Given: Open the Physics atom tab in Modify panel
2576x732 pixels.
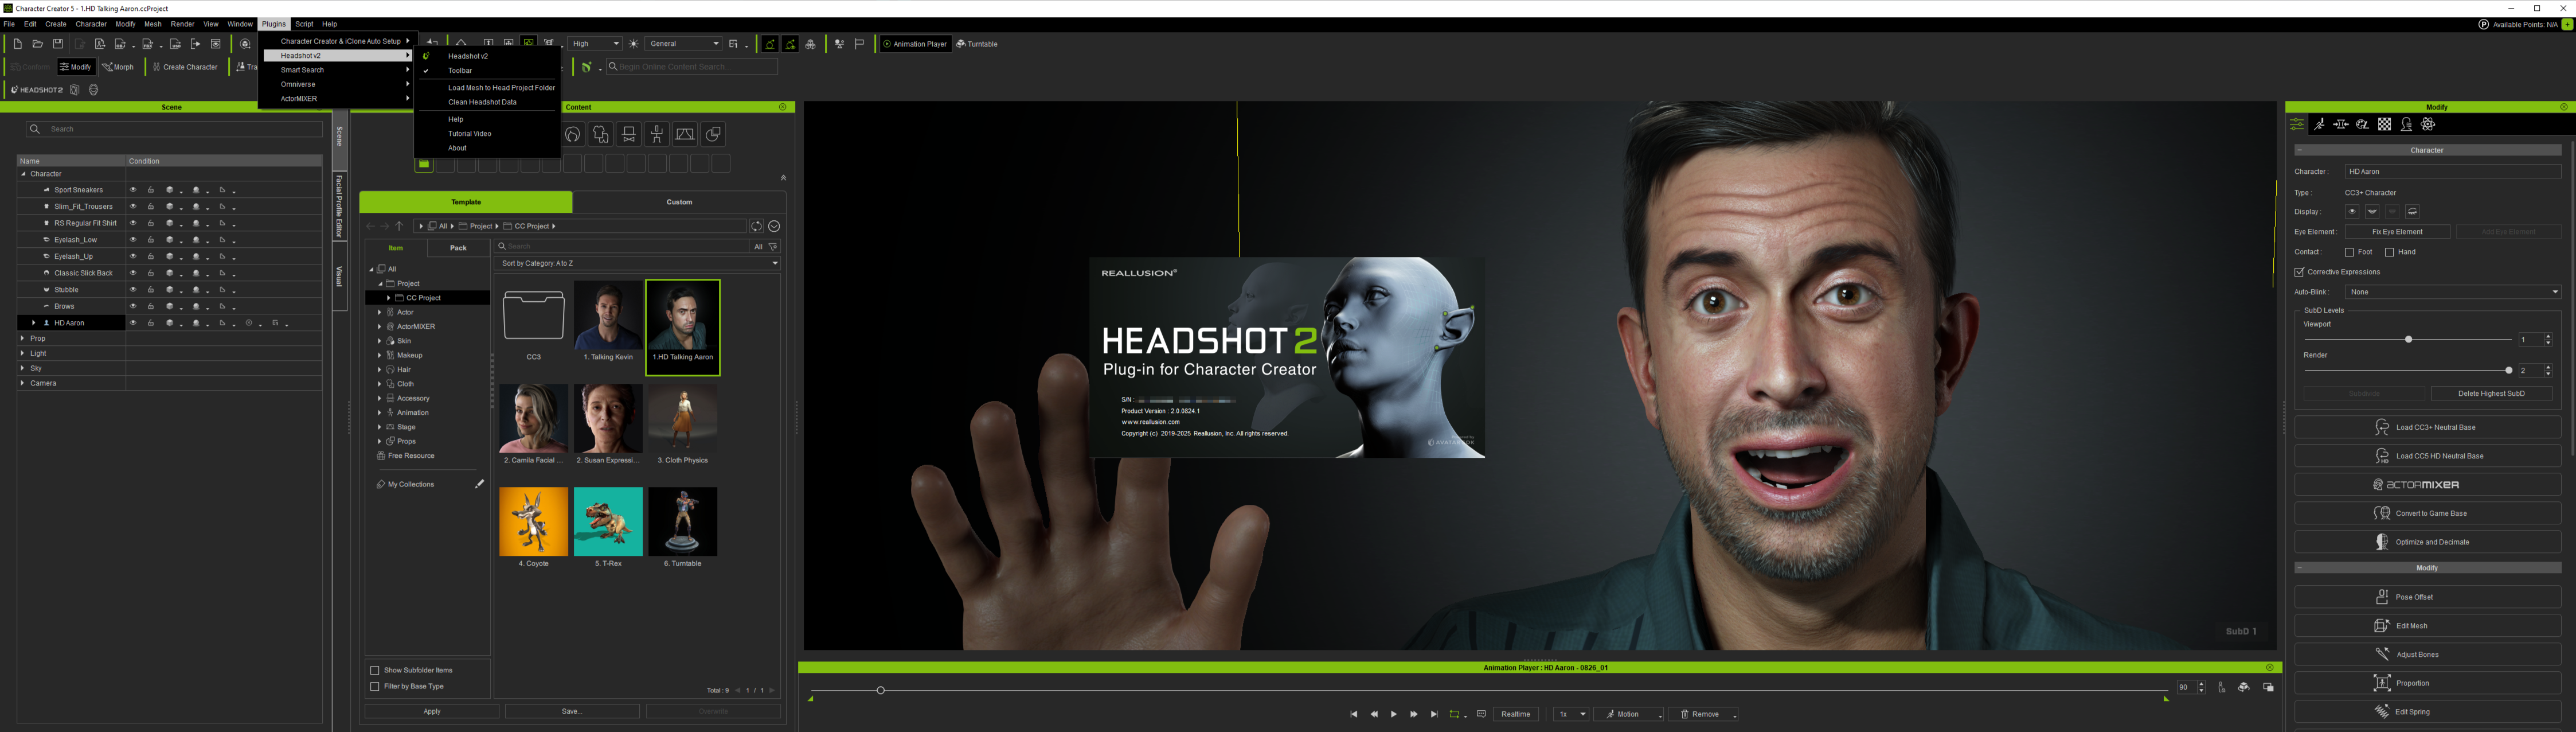Looking at the screenshot, I should pos(2429,125).
